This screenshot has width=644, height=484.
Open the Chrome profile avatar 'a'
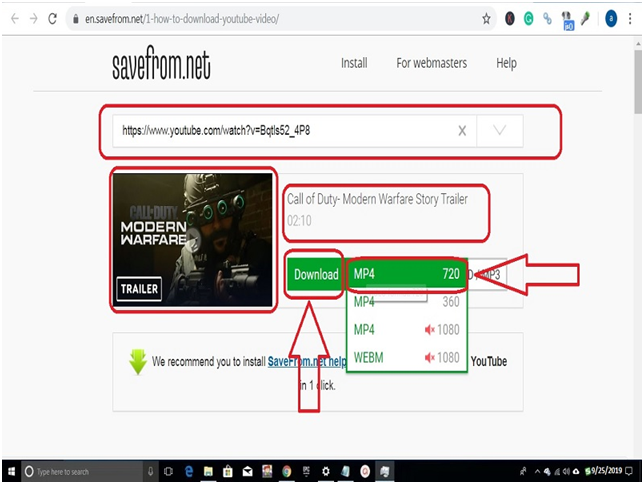(x=611, y=18)
